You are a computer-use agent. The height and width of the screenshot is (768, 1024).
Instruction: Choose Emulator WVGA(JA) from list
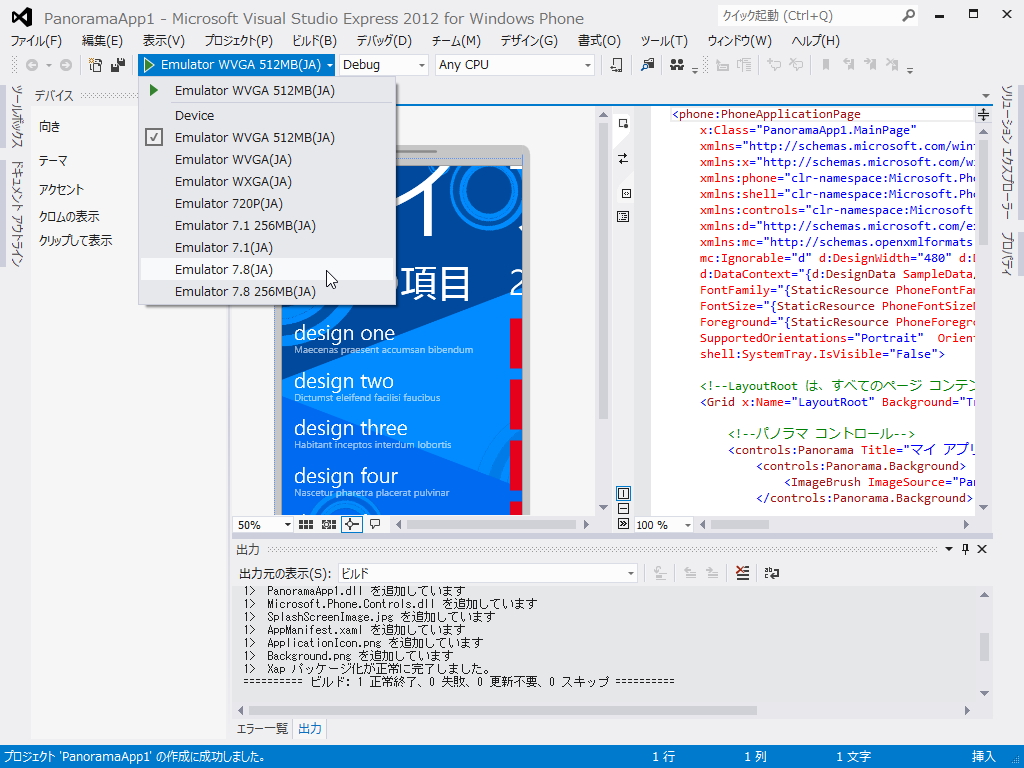click(267, 159)
